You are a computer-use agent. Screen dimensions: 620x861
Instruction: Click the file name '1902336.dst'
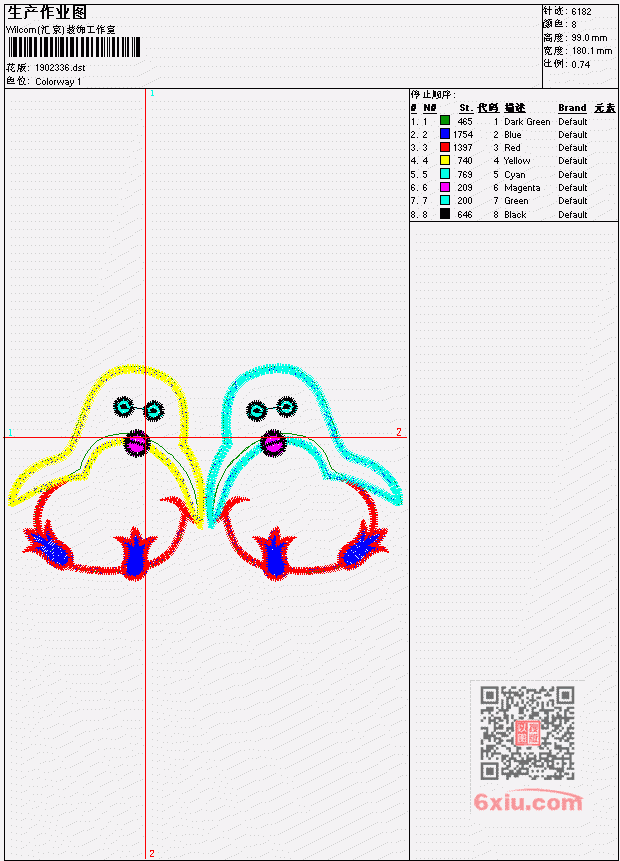(60, 68)
